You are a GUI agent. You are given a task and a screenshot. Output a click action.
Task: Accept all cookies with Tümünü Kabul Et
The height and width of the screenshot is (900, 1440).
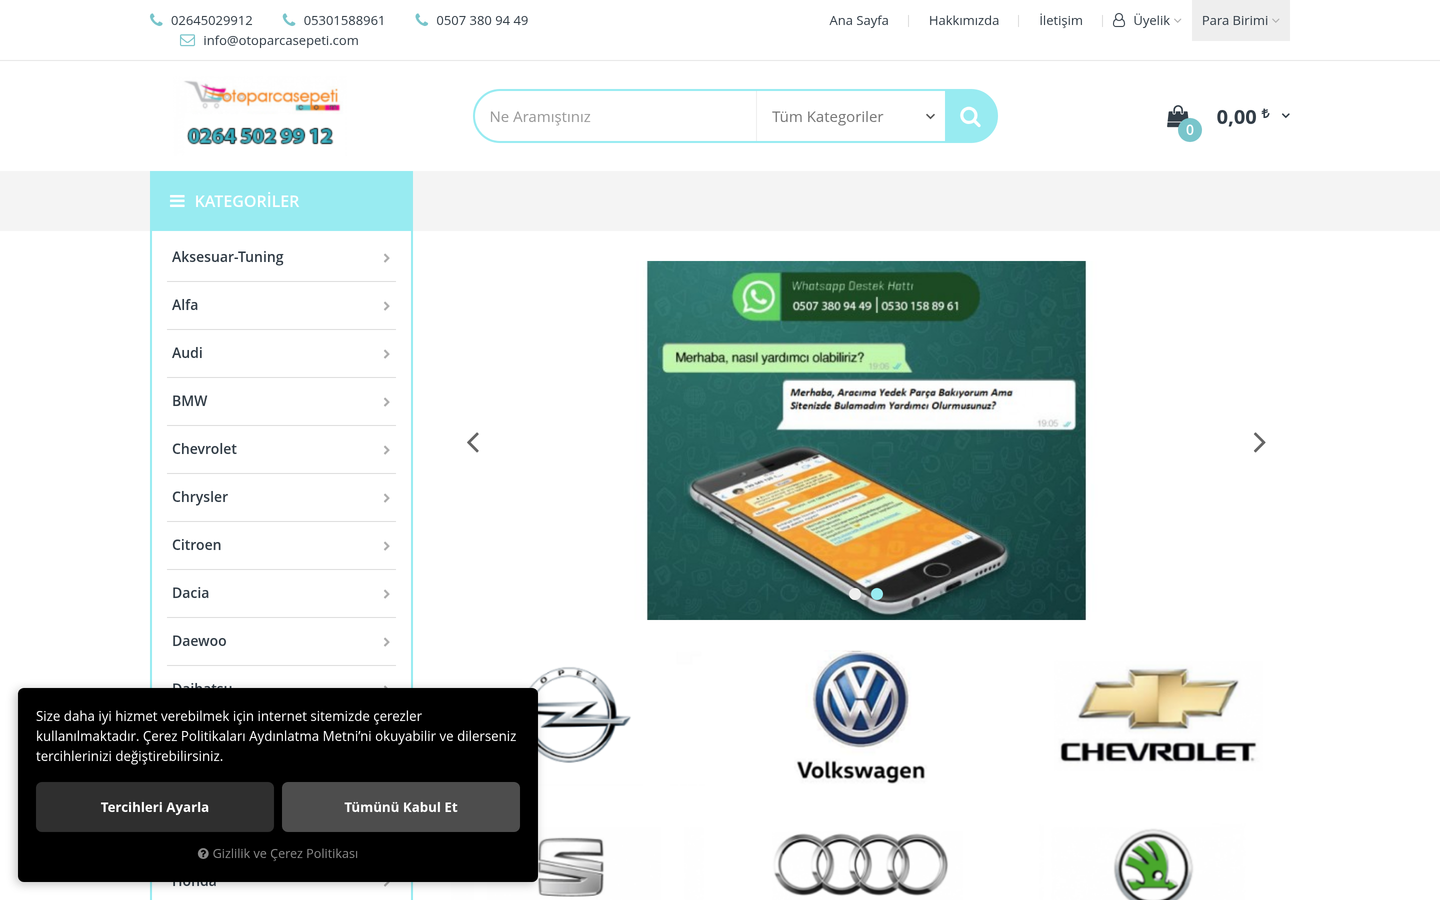click(x=401, y=807)
